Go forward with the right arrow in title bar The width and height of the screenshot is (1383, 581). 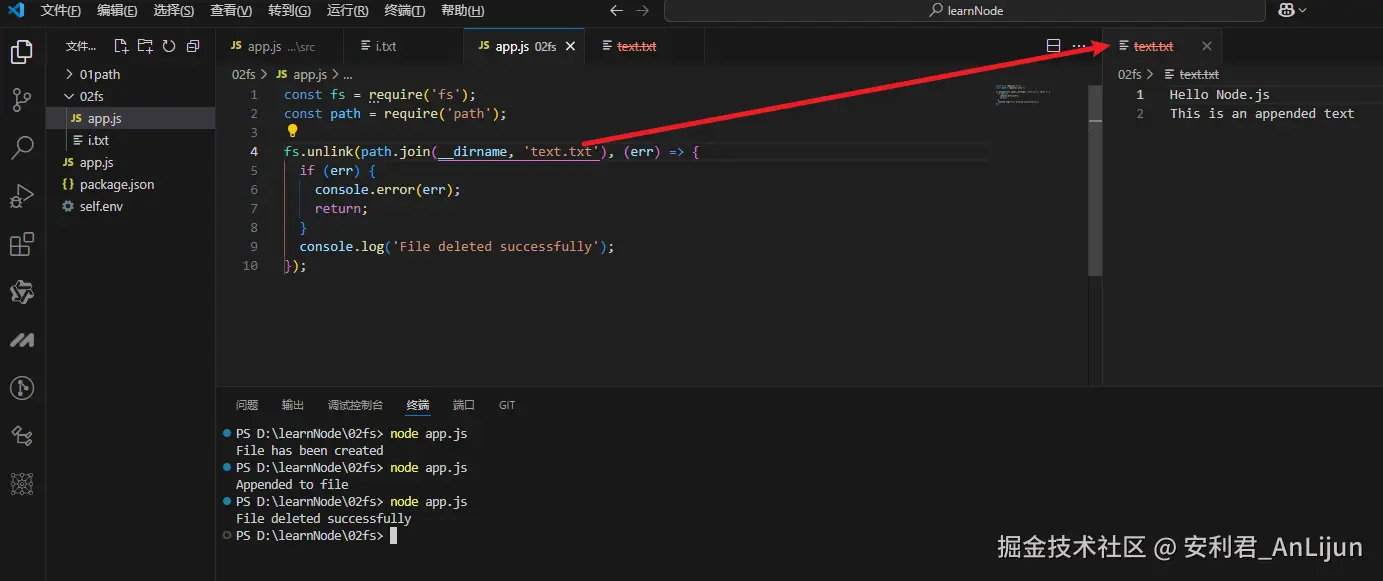[x=643, y=11]
